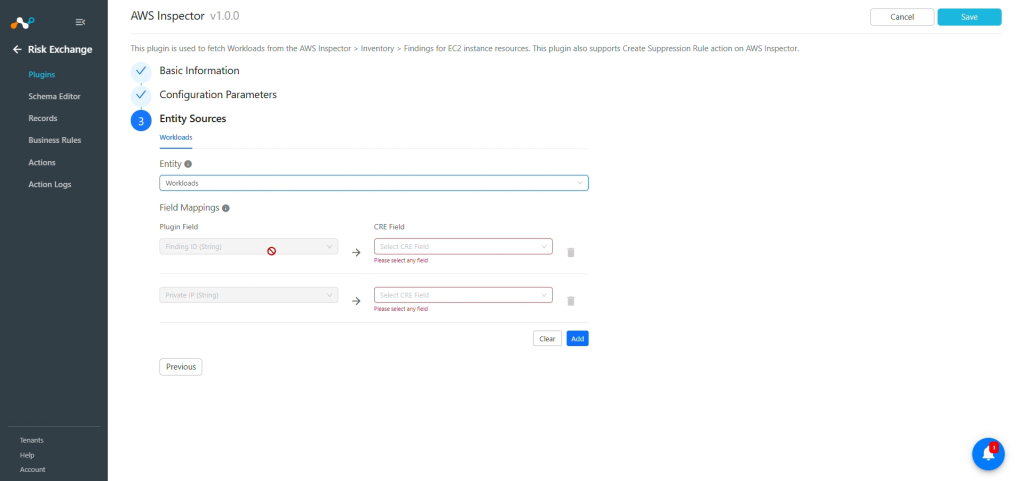This screenshot has width=1024, height=481.
Task: Open the Private IP (String) plugin field dropdown
Action: (x=249, y=295)
